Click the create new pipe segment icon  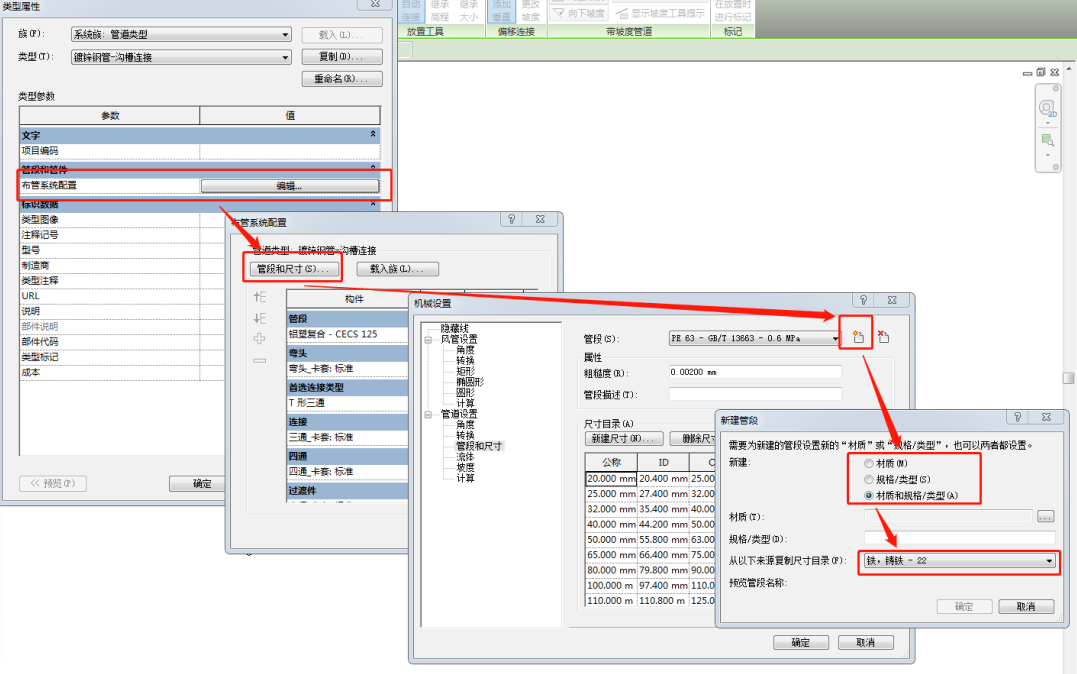pyautogui.click(x=858, y=337)
